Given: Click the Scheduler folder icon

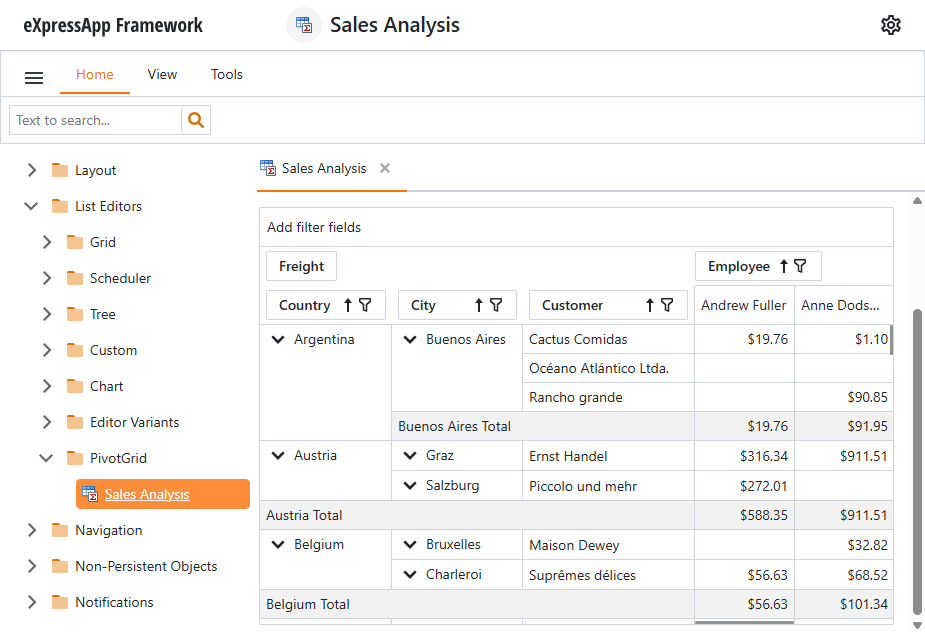Looking at the screenshot, I should [75, 278].
